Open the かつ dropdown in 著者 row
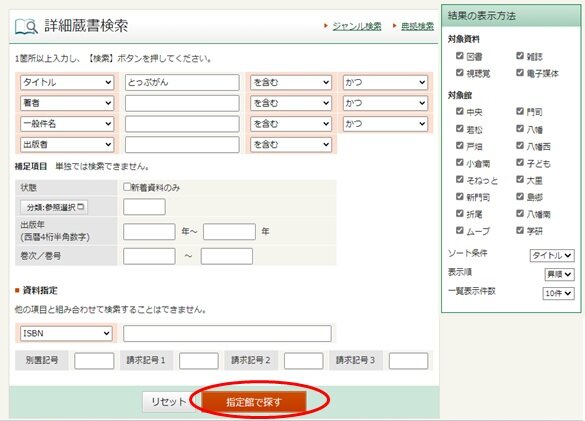The image size is (585, 421). 385,103
